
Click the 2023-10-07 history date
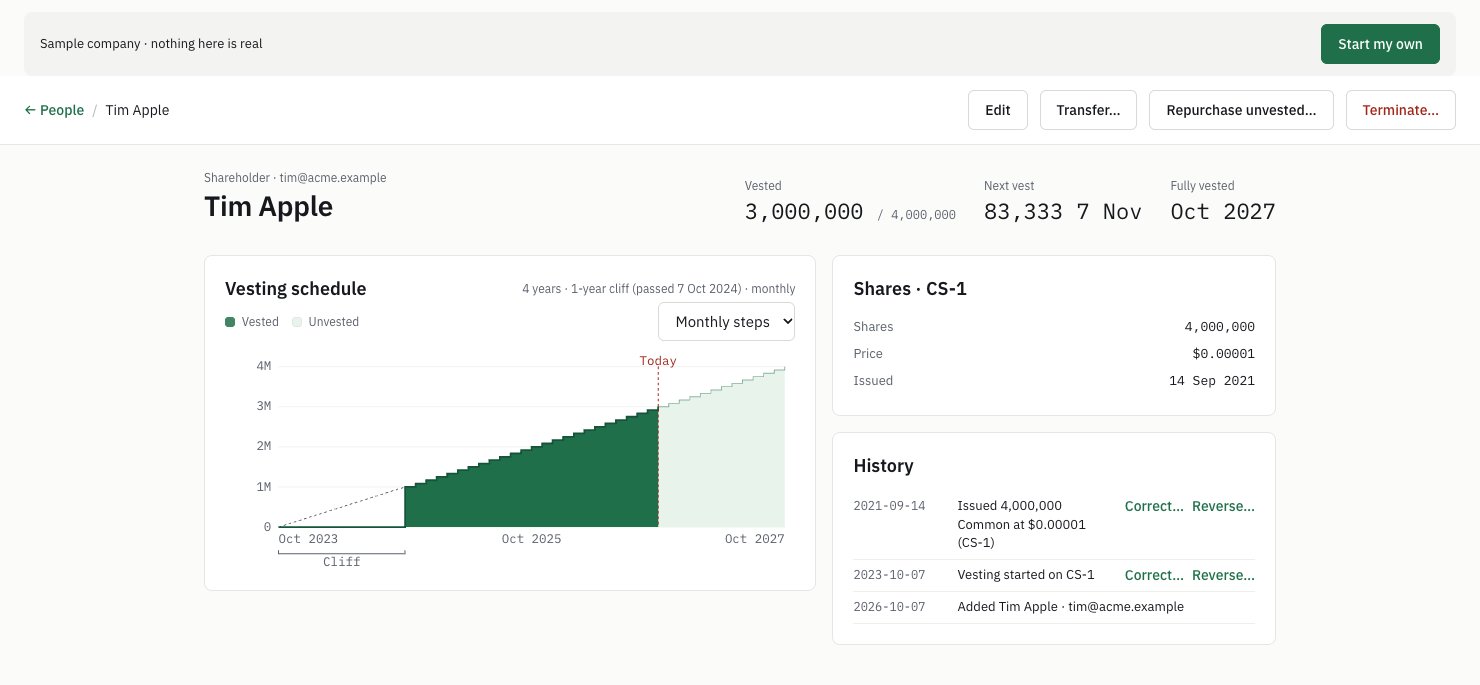(889, 575)
